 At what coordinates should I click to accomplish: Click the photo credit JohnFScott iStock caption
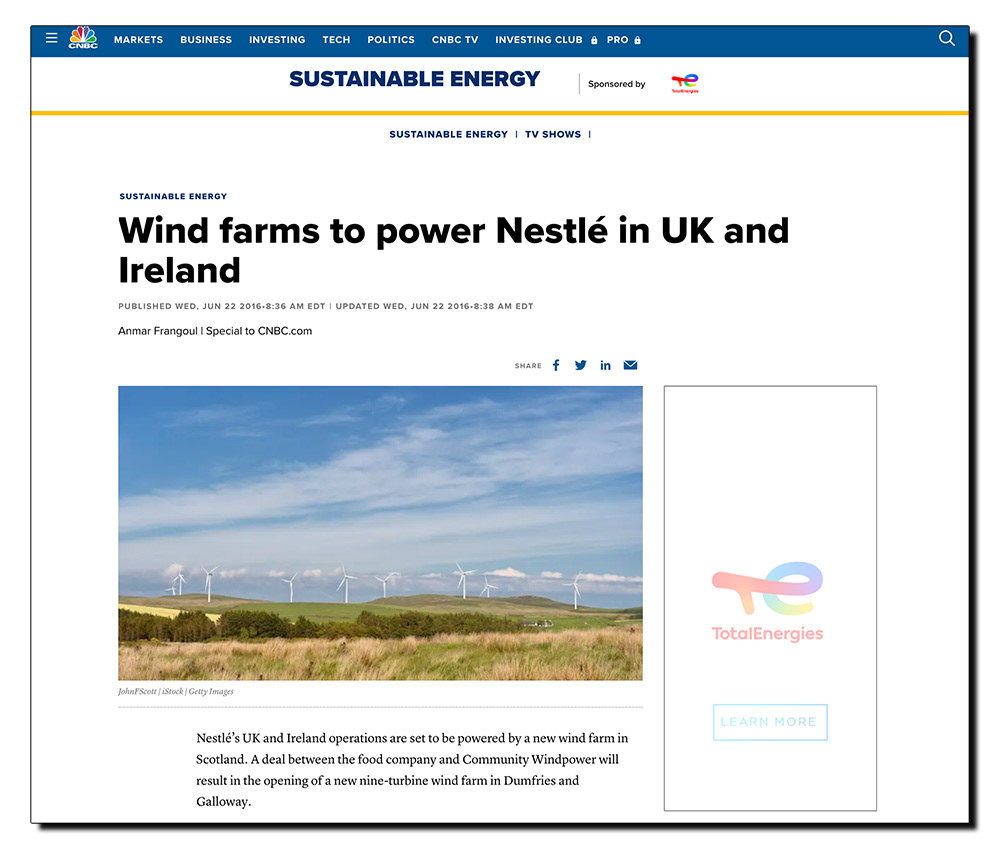click(x=175, y=691)
